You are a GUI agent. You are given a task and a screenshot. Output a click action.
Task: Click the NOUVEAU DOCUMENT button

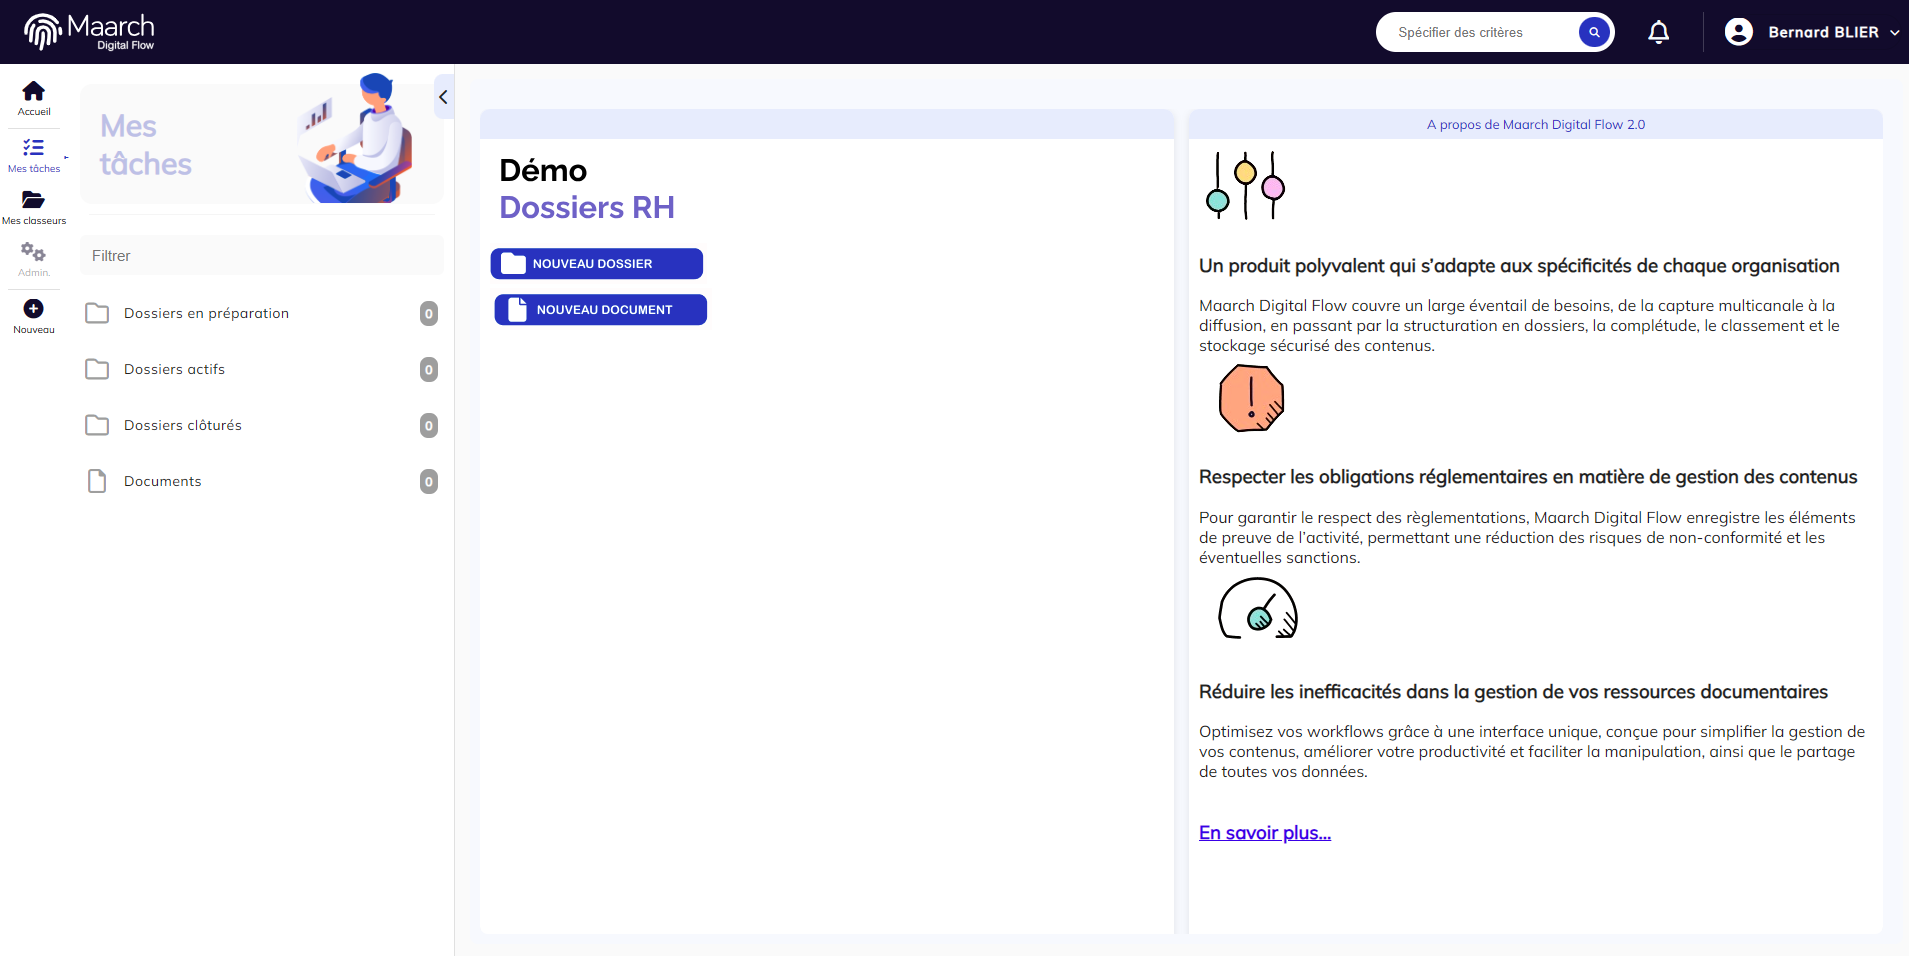tap(600, 310)
